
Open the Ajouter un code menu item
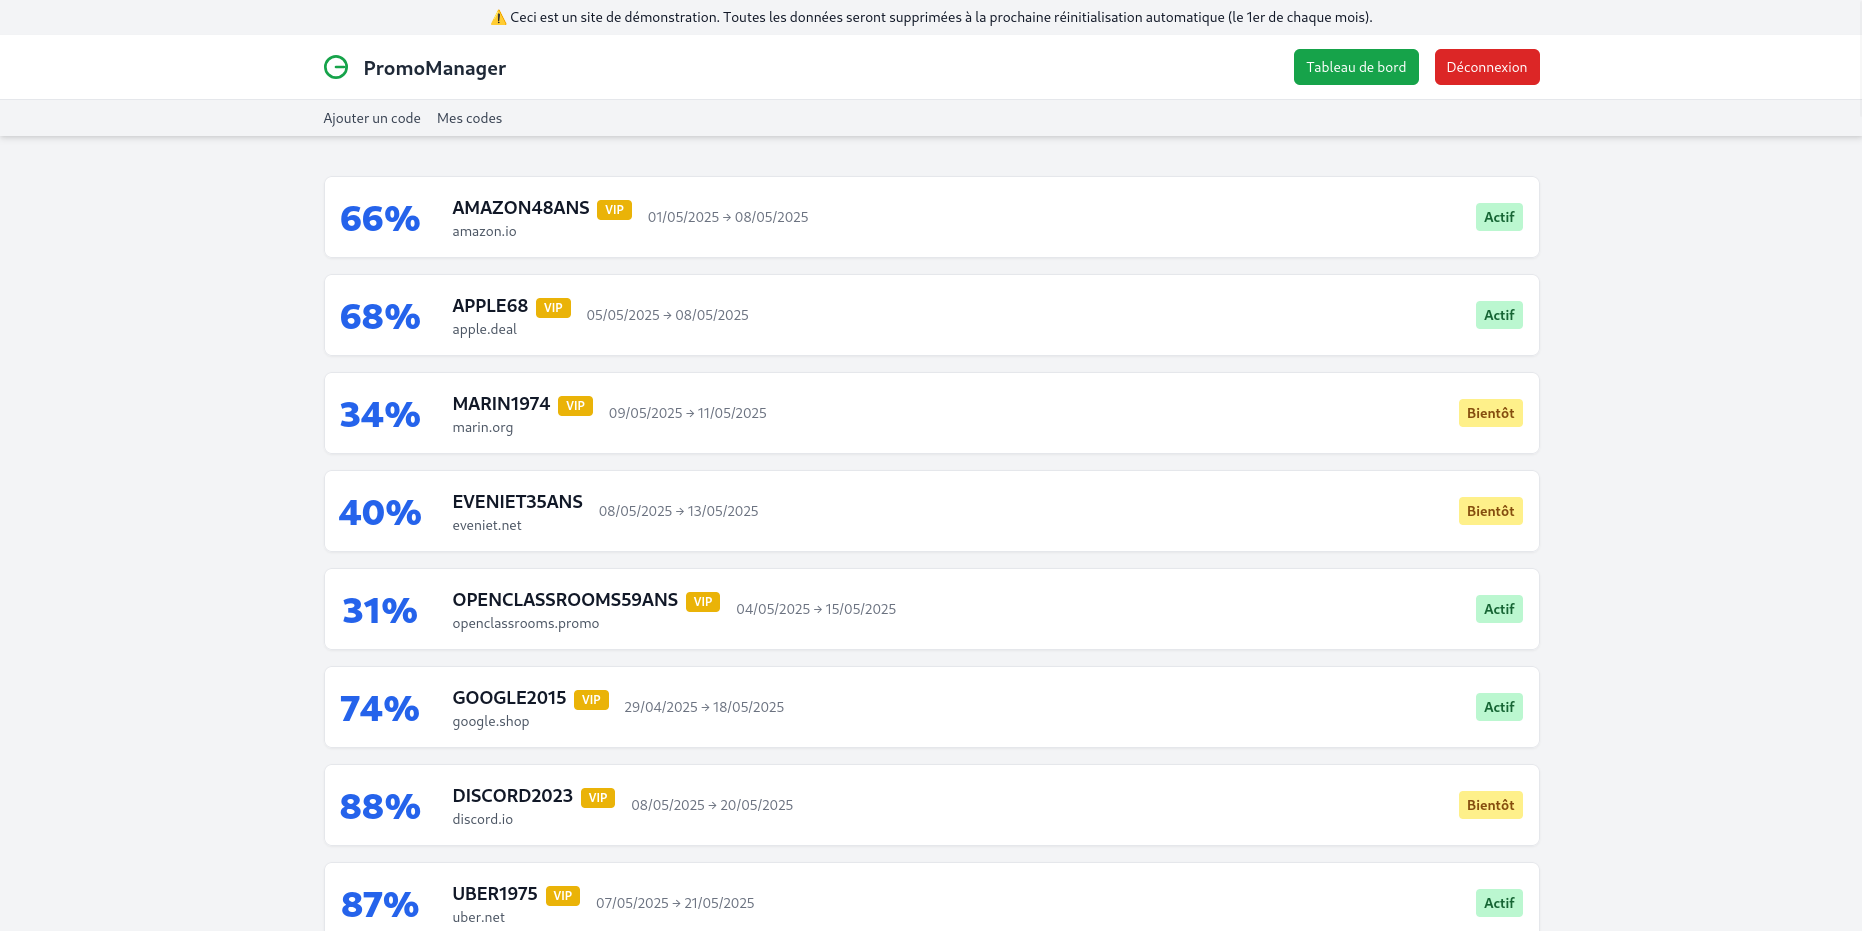[x=372, y=118]
